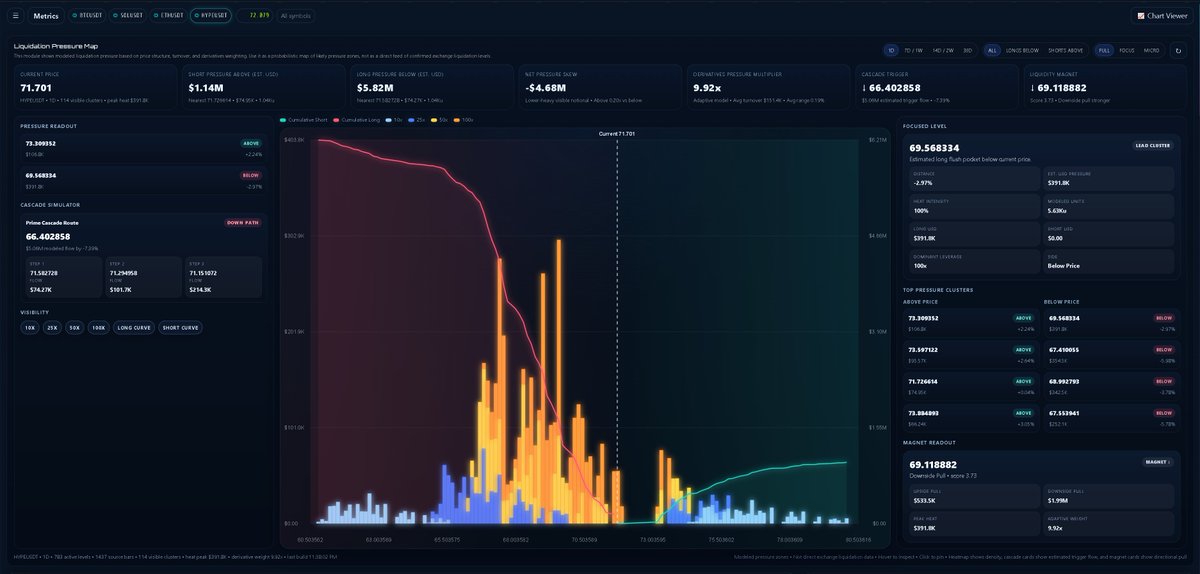Click the Current 71.701 price marker
The width and height of the screenshot is (1200, 574).
[617, 133]
